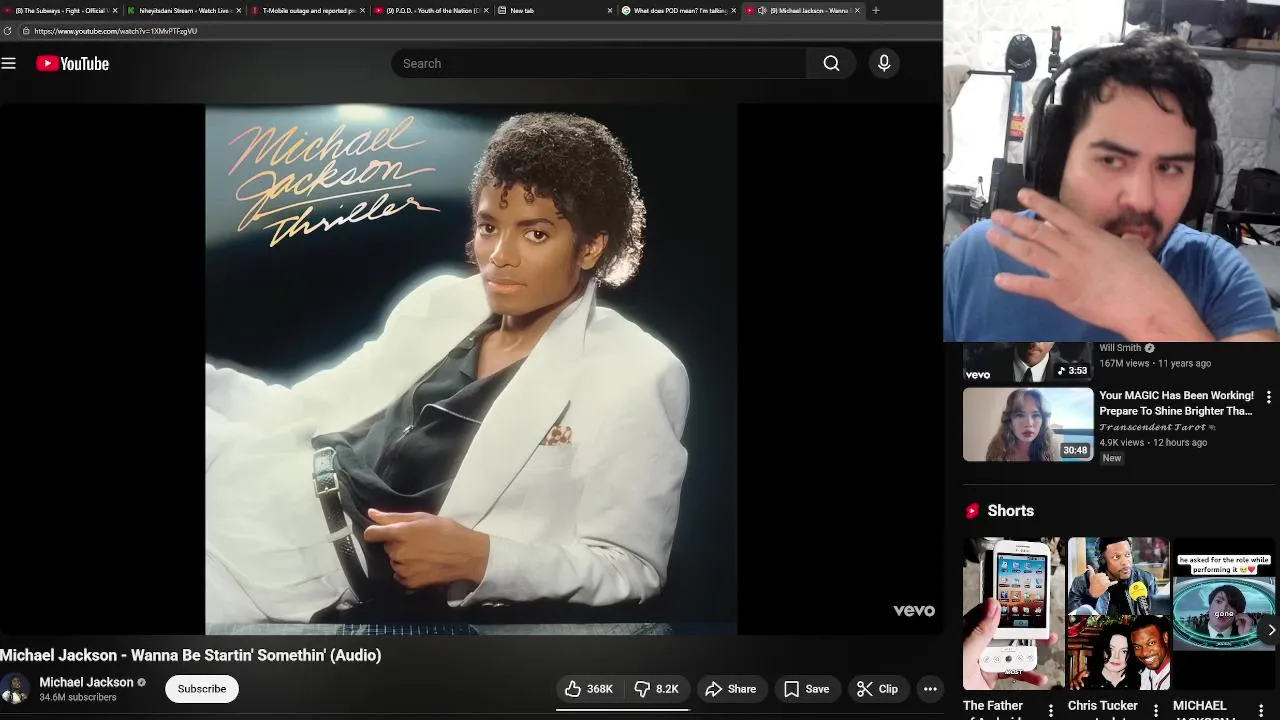Play the Will Smith vevo 3:53 video
Image resolution: width=1280 pixels, height=720 pixels.
point(1028,362)
